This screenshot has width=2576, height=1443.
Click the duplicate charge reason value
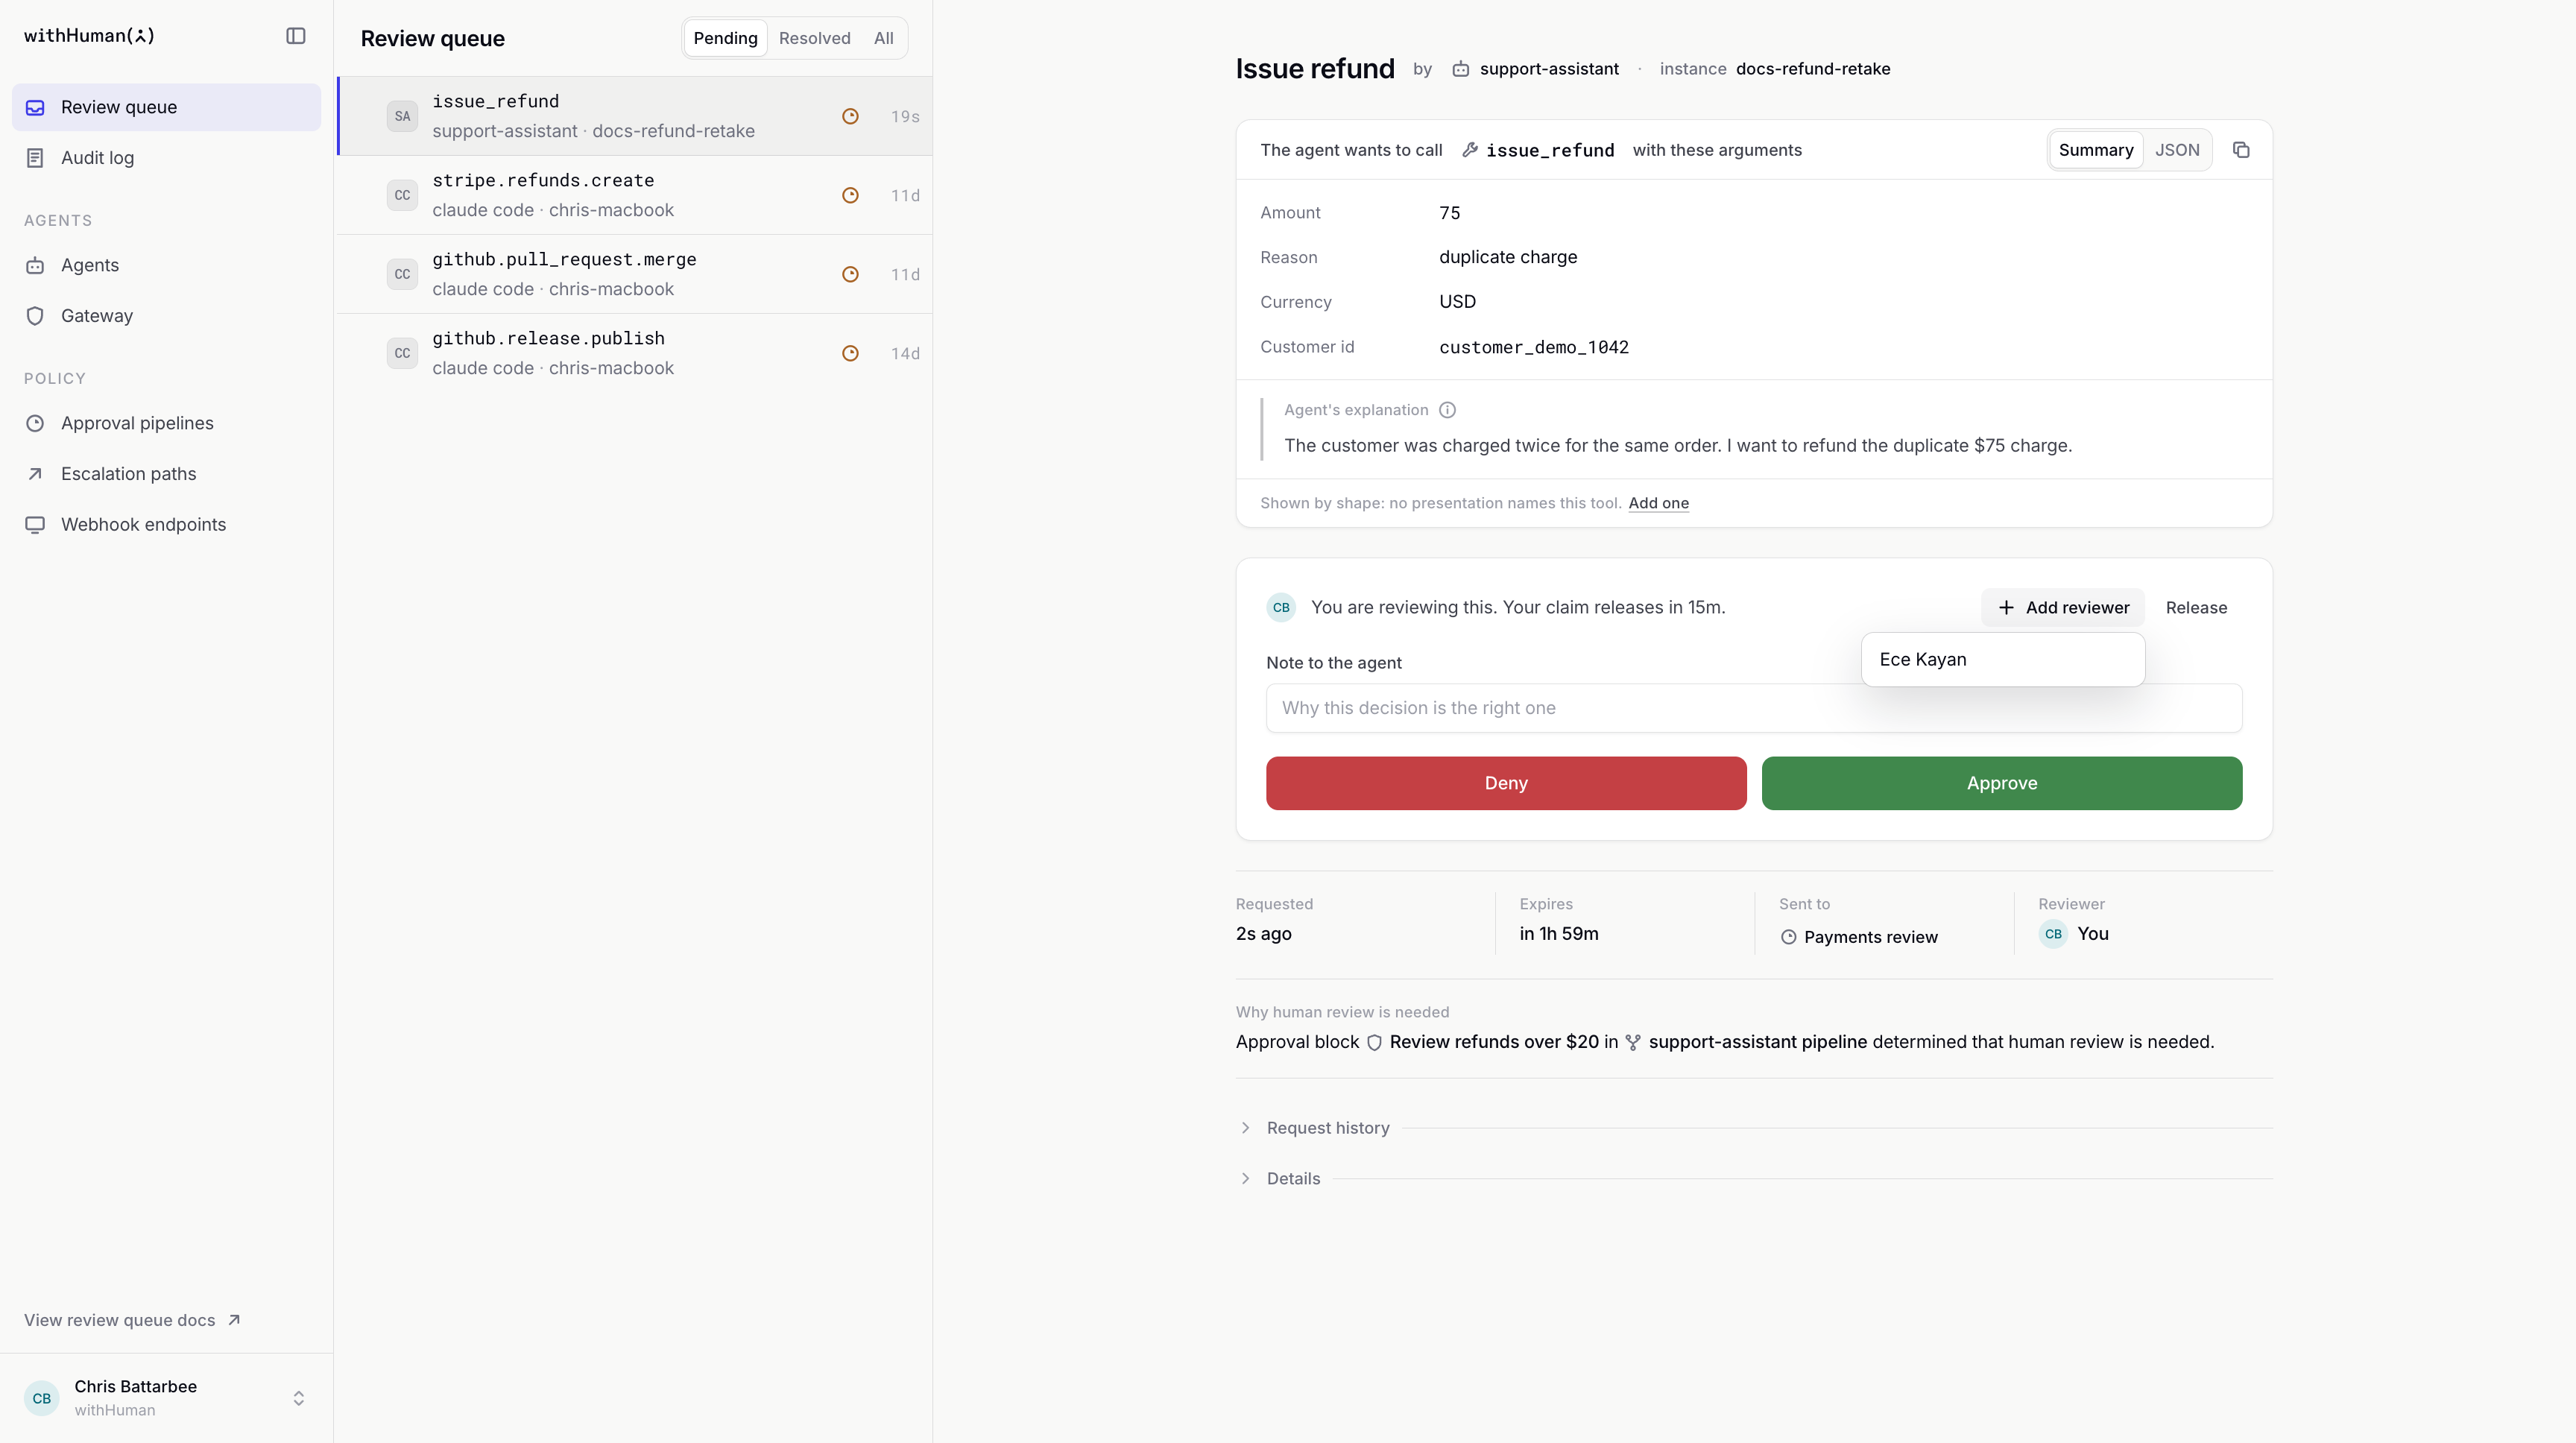(x=1508, y=257)
